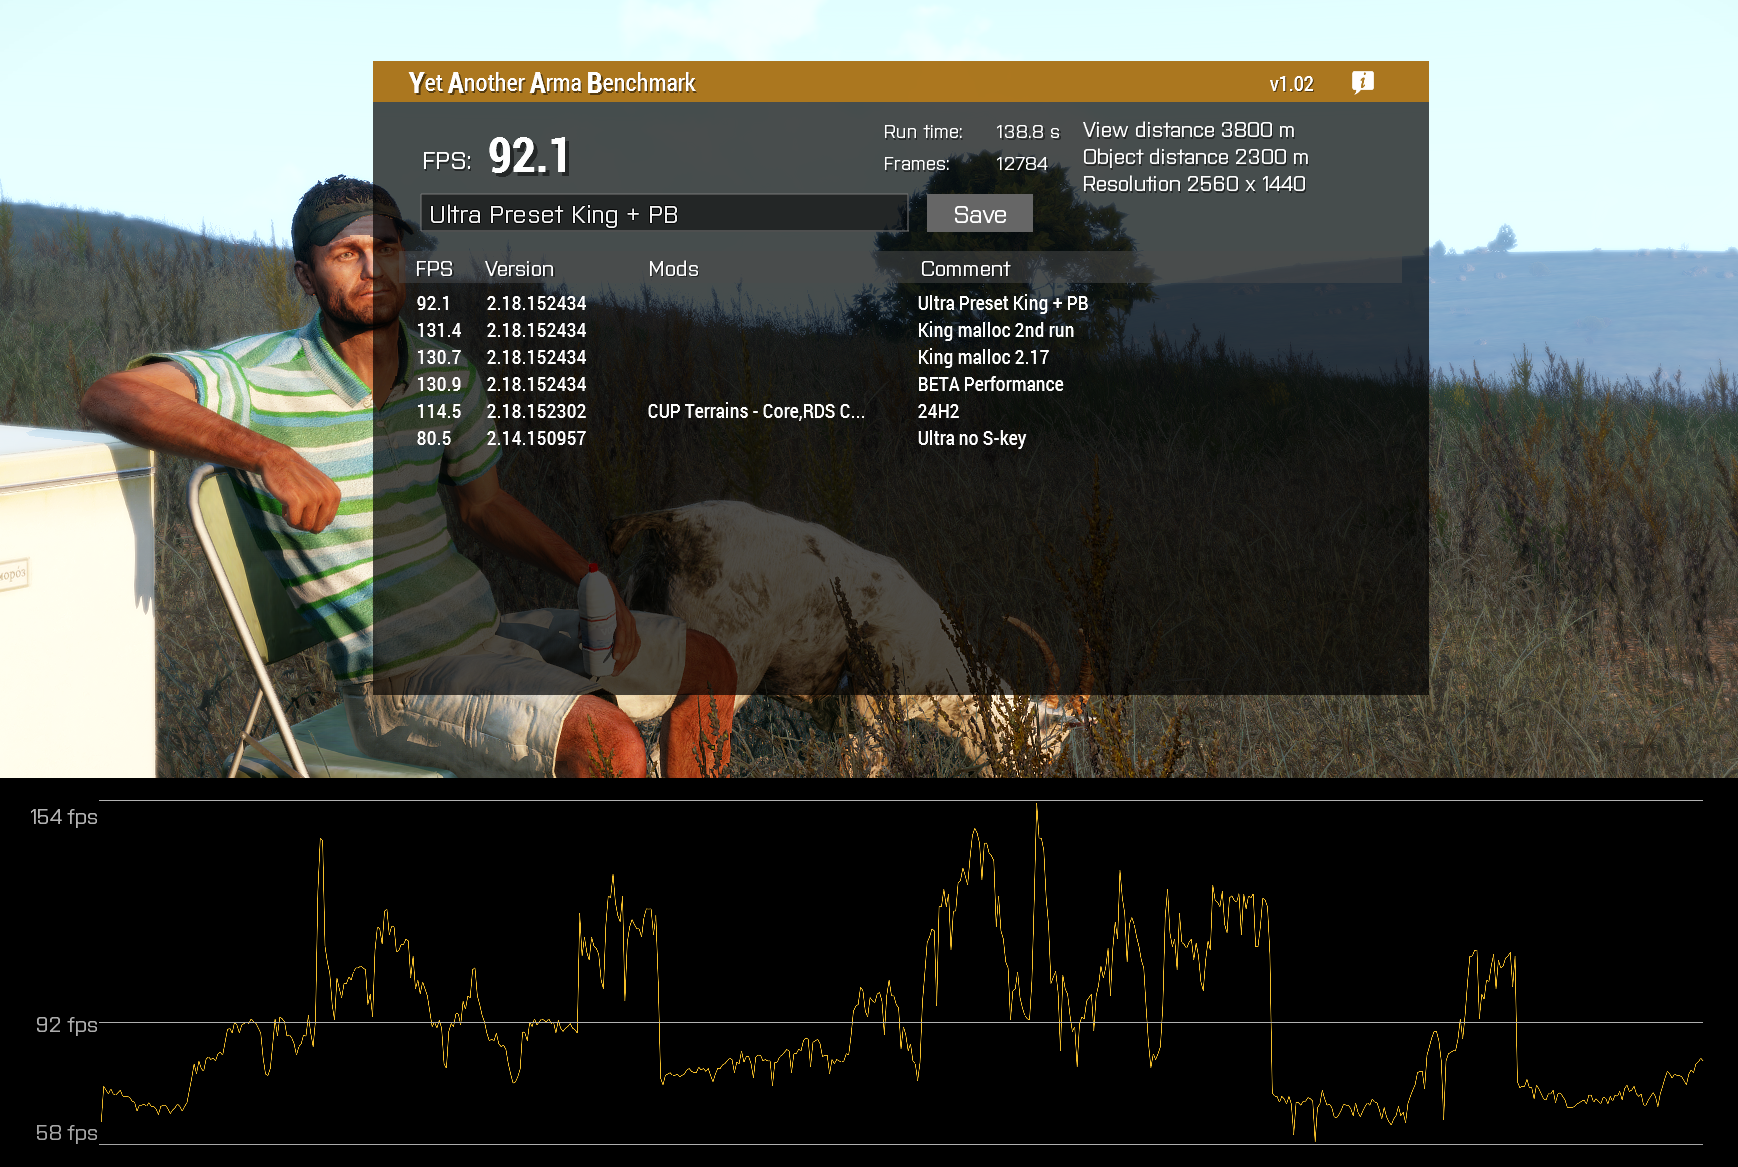Click the v1.02 version label
Screen dimensions: 1738x1167
pyautogui.click(x=1291, y=84)
